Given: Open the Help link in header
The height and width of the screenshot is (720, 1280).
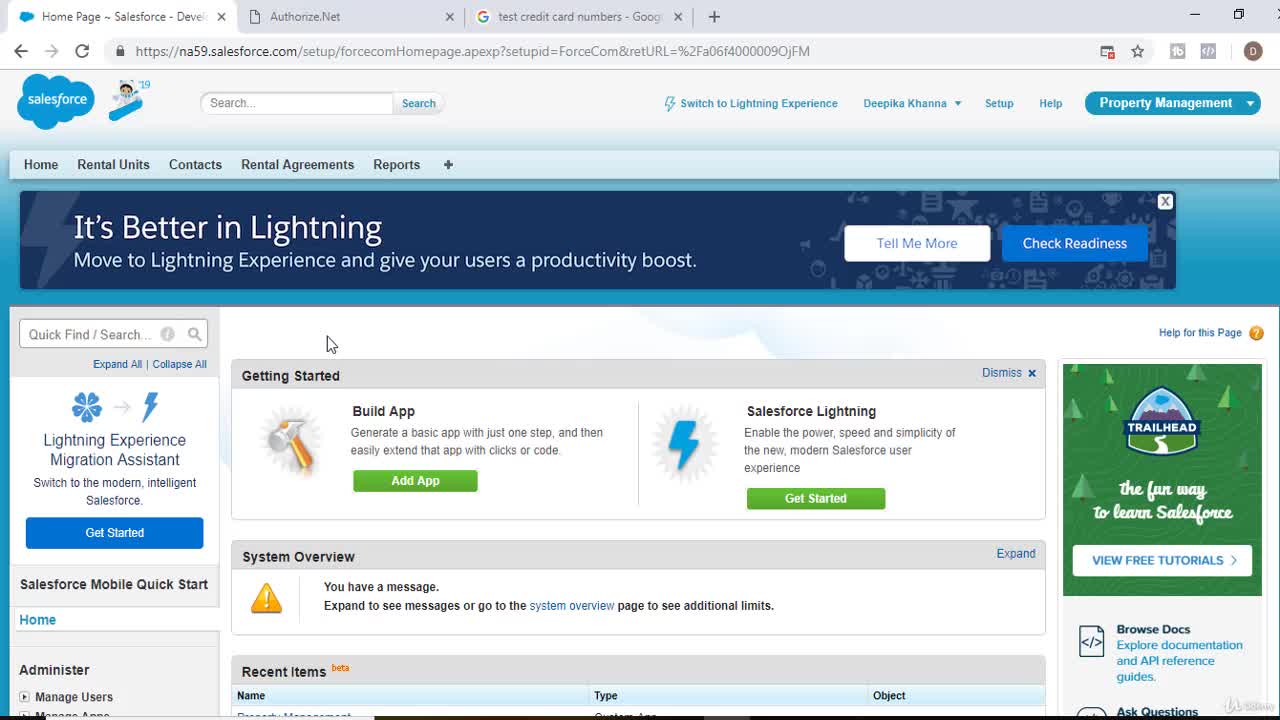Looking at the screenshot, I should point(1050,103).
